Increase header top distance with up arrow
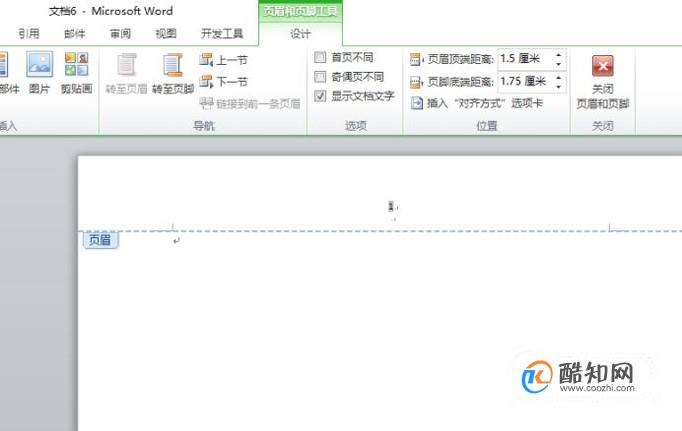The height and width of the screenshot is (431, 682). pyautogui.click(x=559, y=54)
